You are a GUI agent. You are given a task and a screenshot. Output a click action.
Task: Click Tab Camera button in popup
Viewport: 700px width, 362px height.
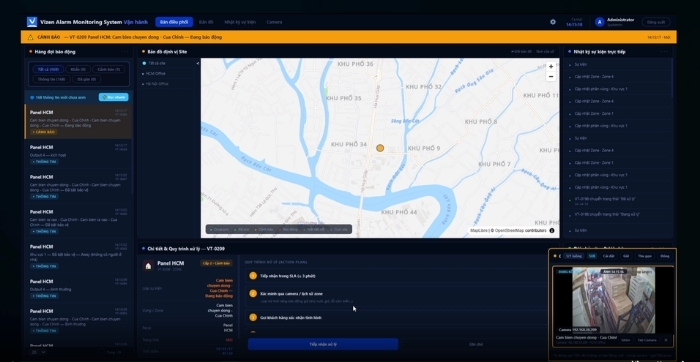click(646, 340)
